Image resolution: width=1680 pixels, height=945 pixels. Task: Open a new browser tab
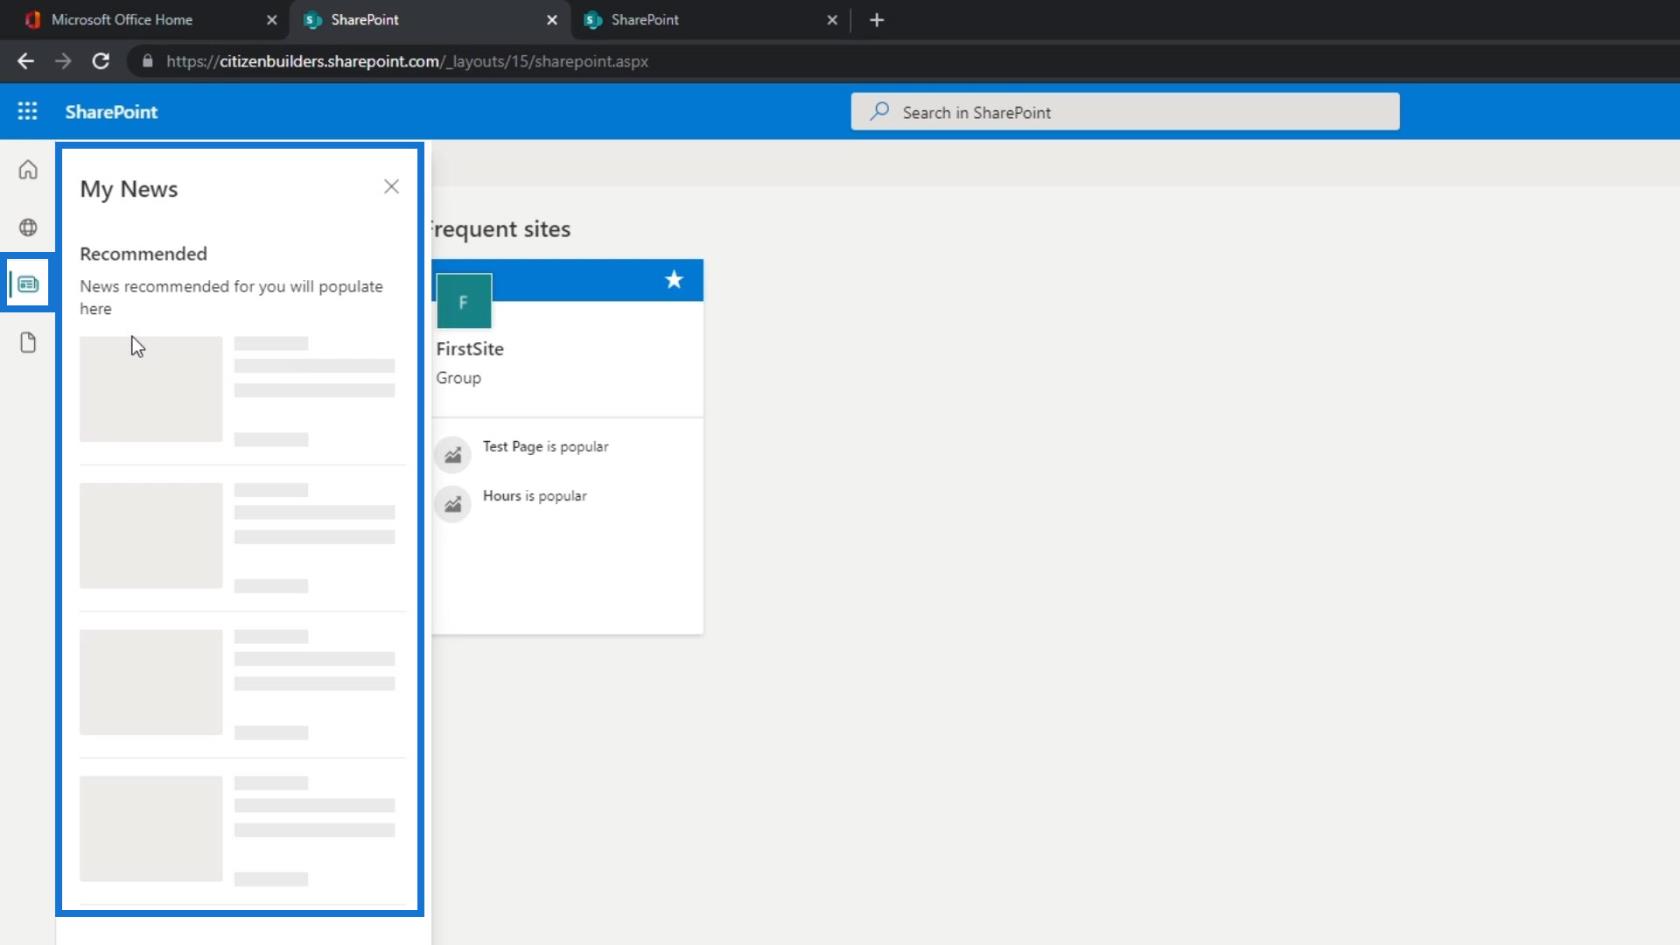(x=877, y=20)
